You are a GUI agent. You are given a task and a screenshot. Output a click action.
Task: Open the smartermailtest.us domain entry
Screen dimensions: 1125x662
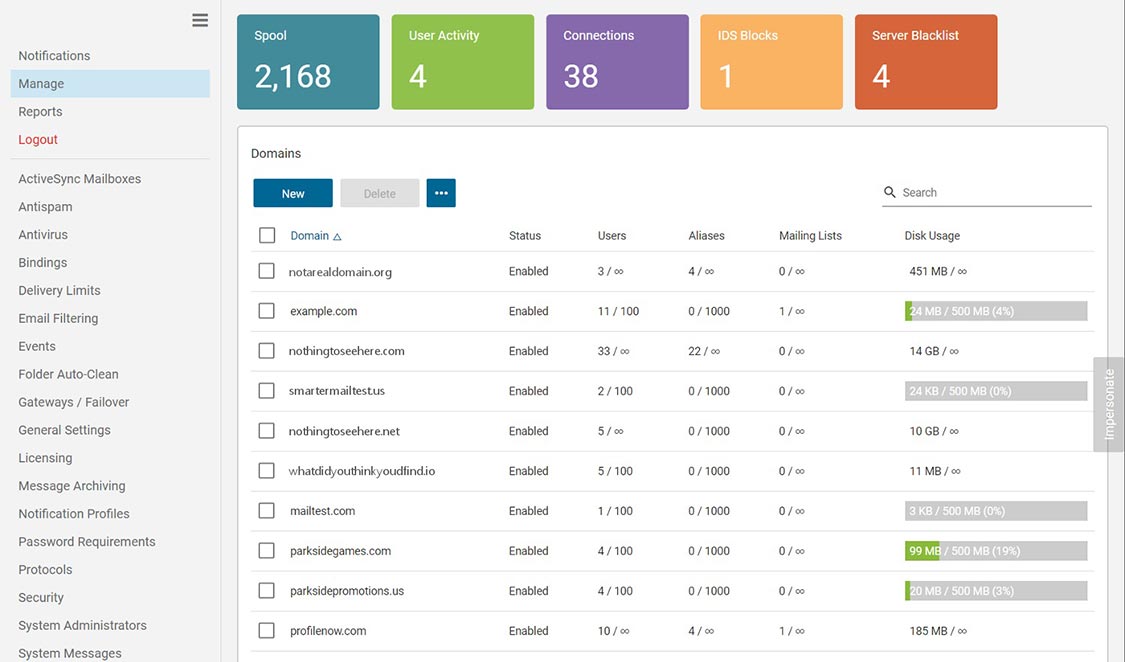click(336, 391)
